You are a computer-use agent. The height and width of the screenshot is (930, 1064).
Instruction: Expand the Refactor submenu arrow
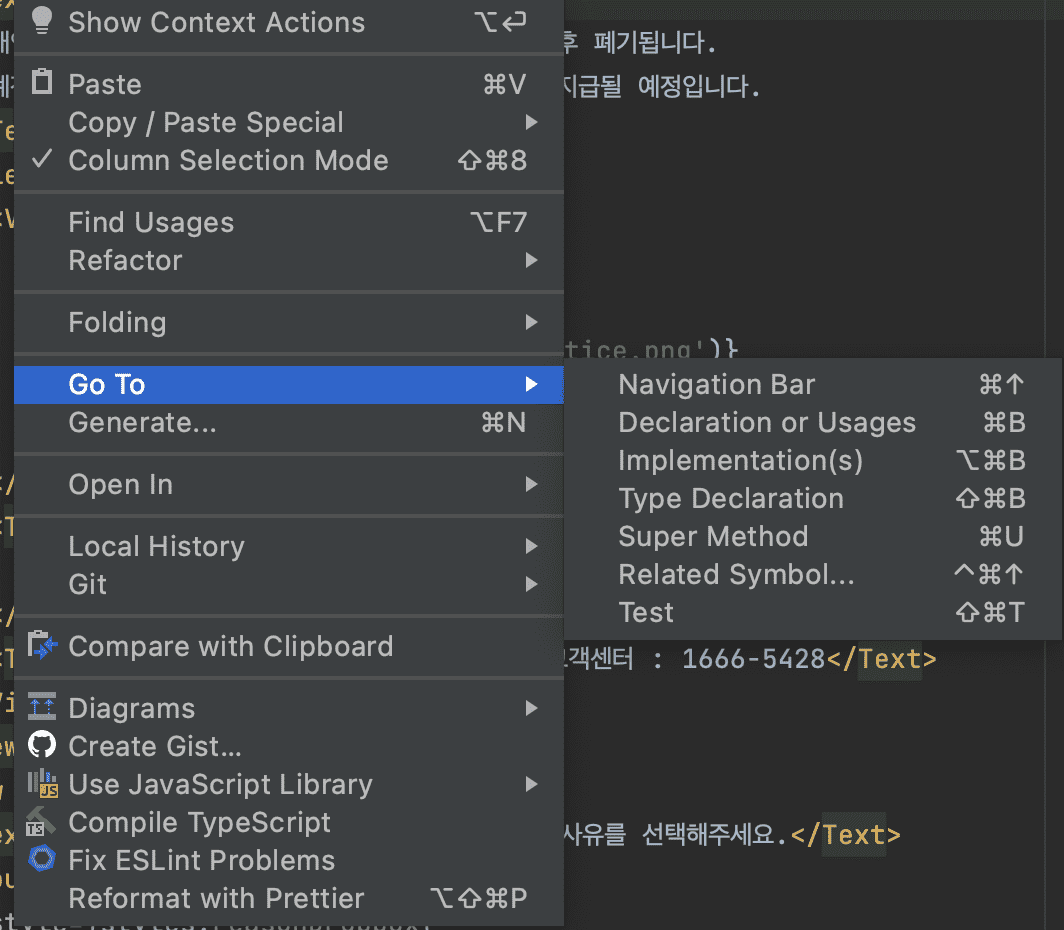[x=531, y=260]
